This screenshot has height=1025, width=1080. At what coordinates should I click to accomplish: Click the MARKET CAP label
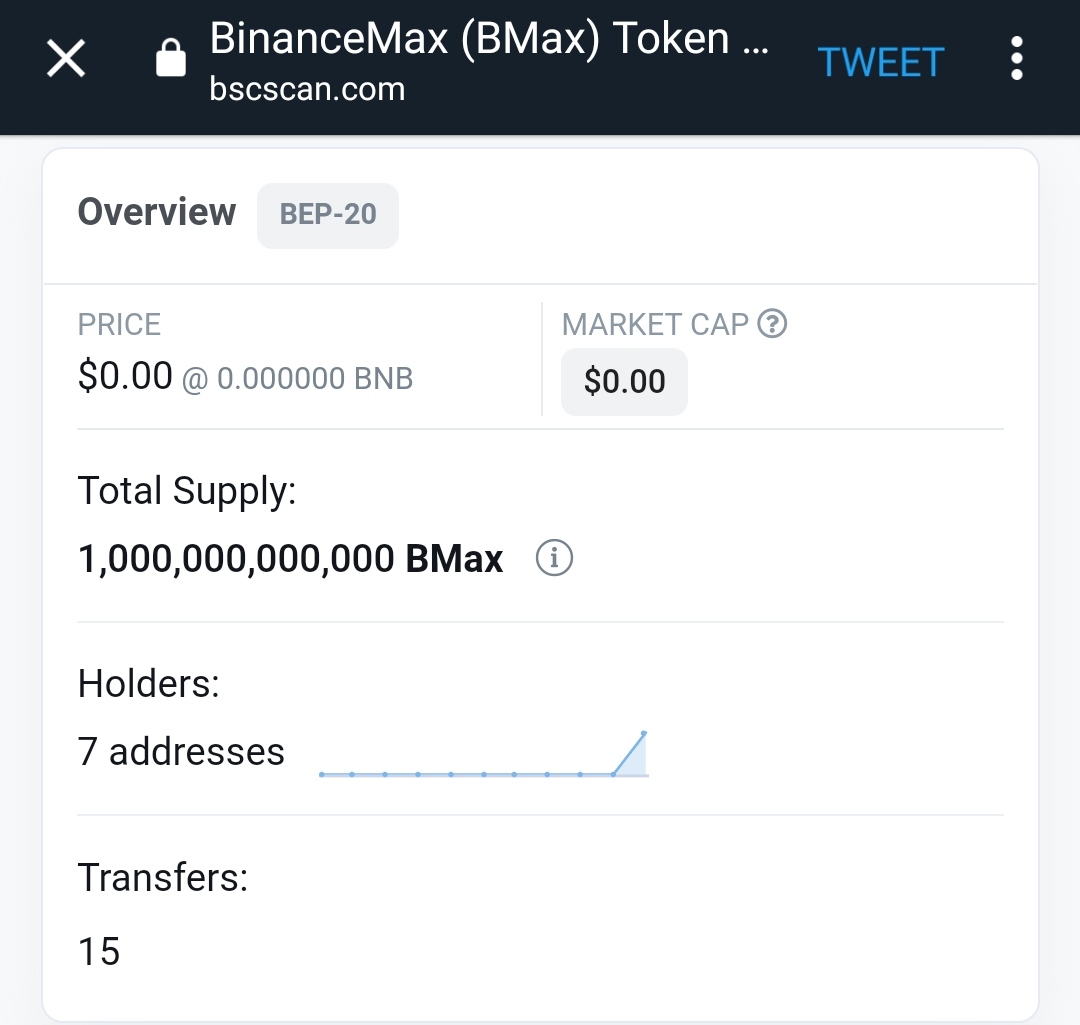tap(655, 324)
